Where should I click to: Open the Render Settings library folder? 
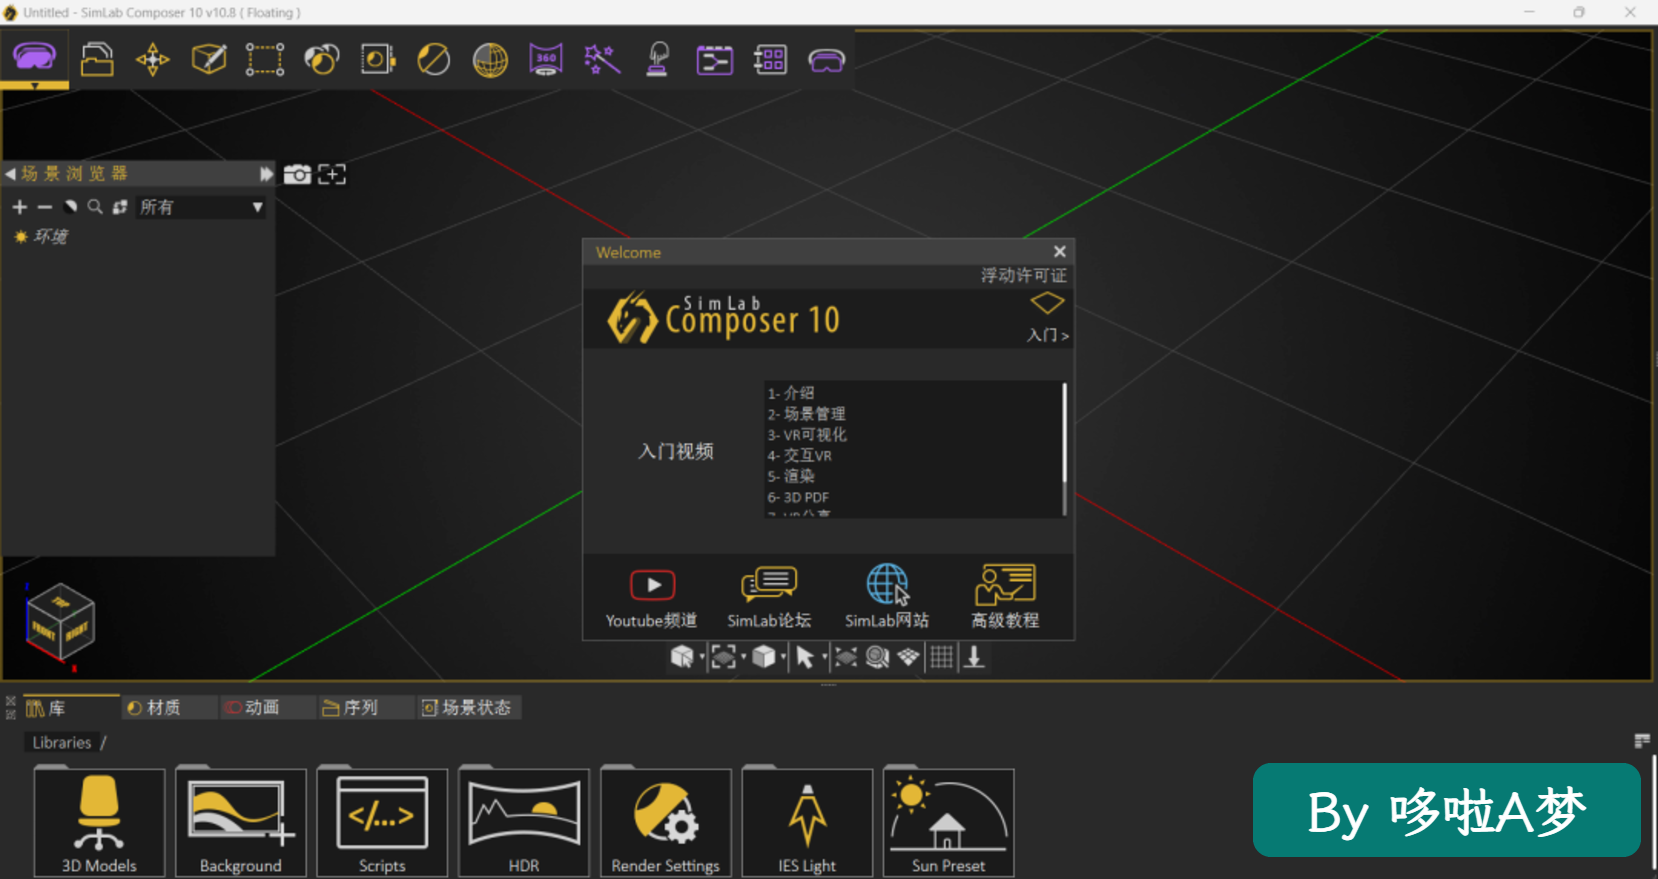click(666, 822)
